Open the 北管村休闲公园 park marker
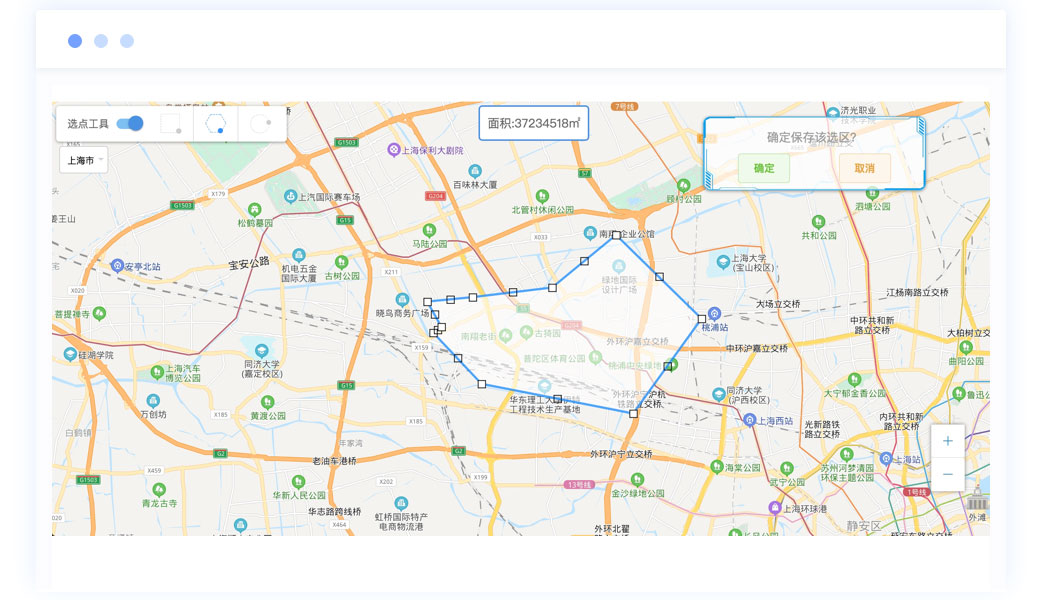Screen dimensions: 1040x600 coord(543,196)
